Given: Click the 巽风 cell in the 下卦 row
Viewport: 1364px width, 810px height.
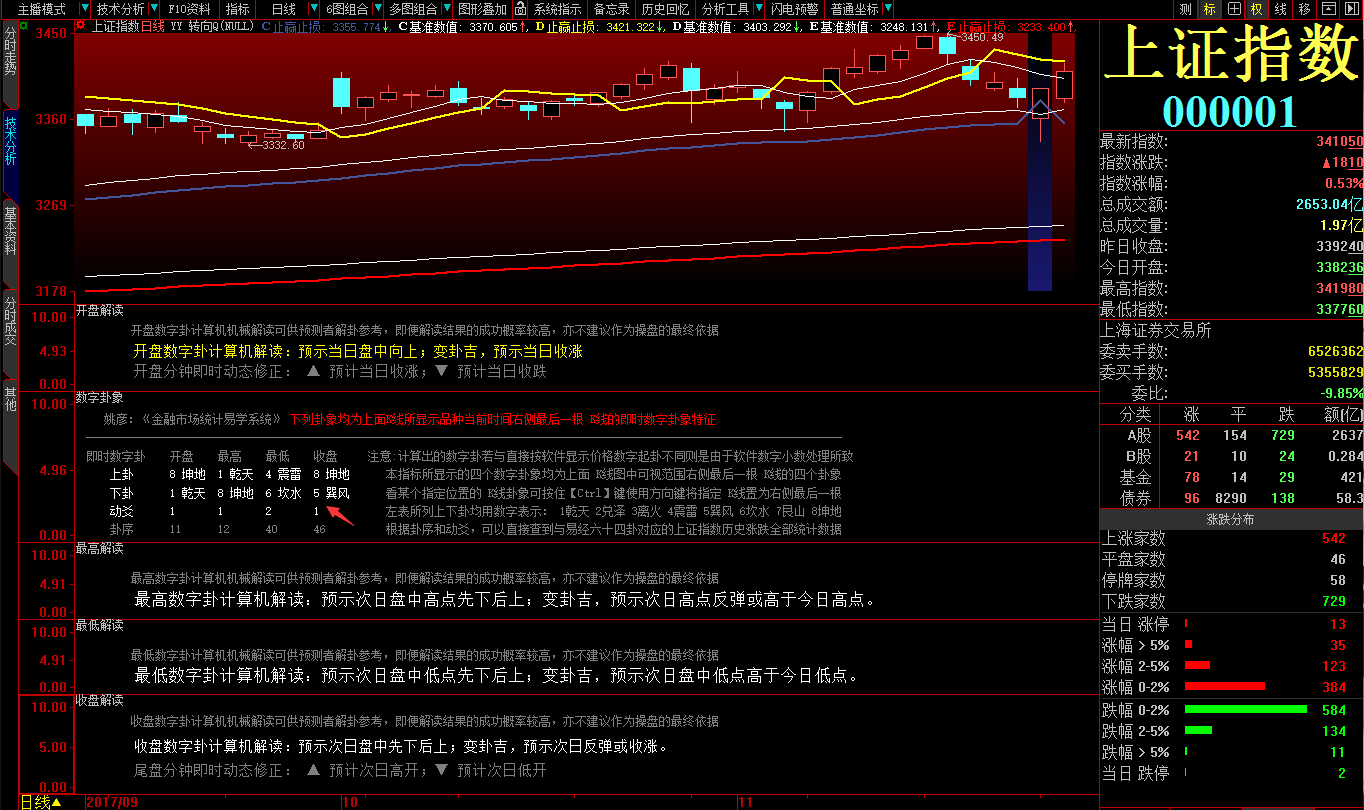Looking at the screenshot, I should pos(337,493).
